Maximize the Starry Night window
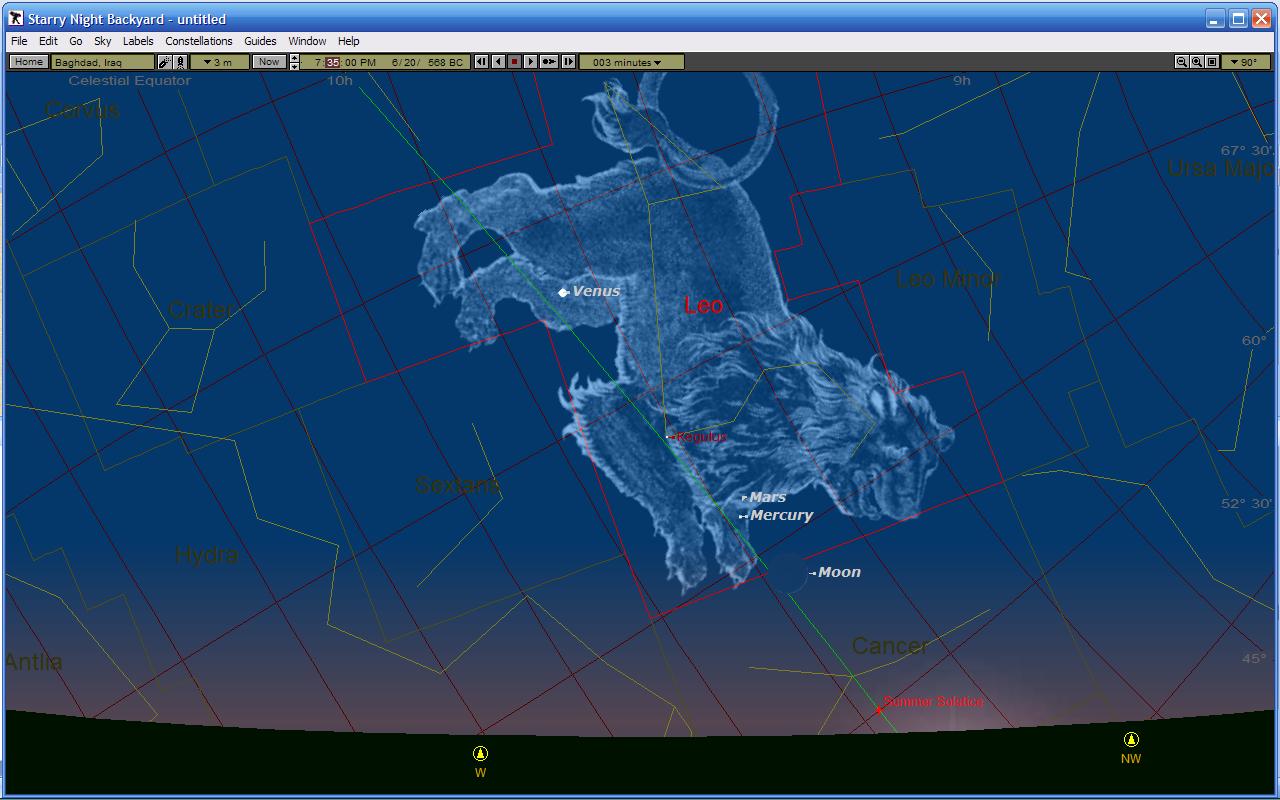This screenshot has height=800, width=1280. 1238,19
